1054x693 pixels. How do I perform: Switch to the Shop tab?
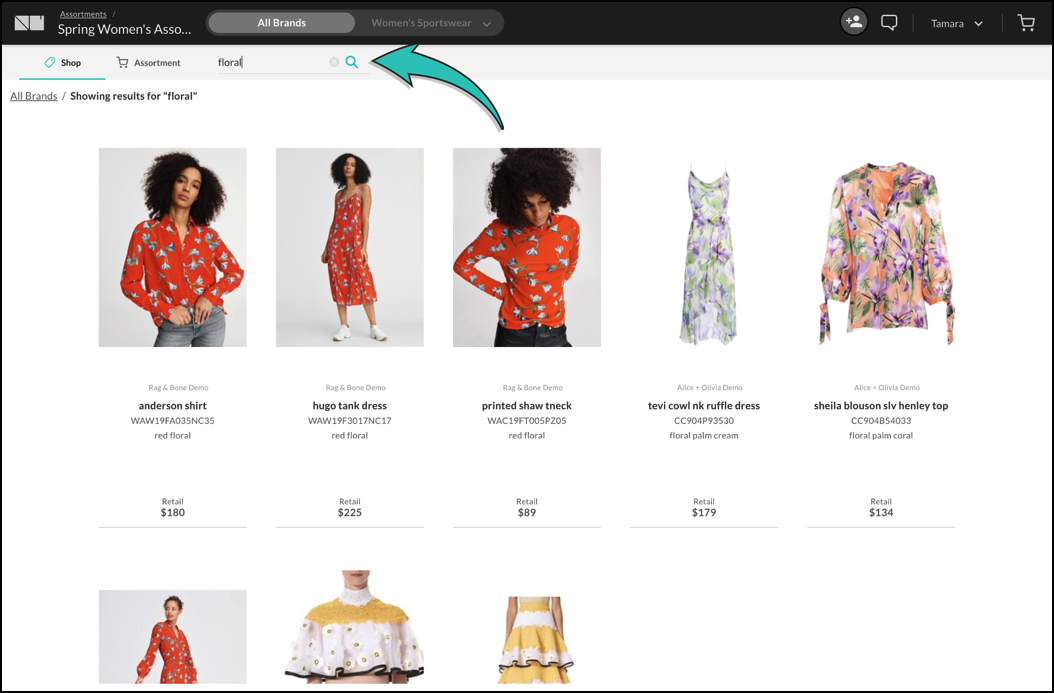63,63
